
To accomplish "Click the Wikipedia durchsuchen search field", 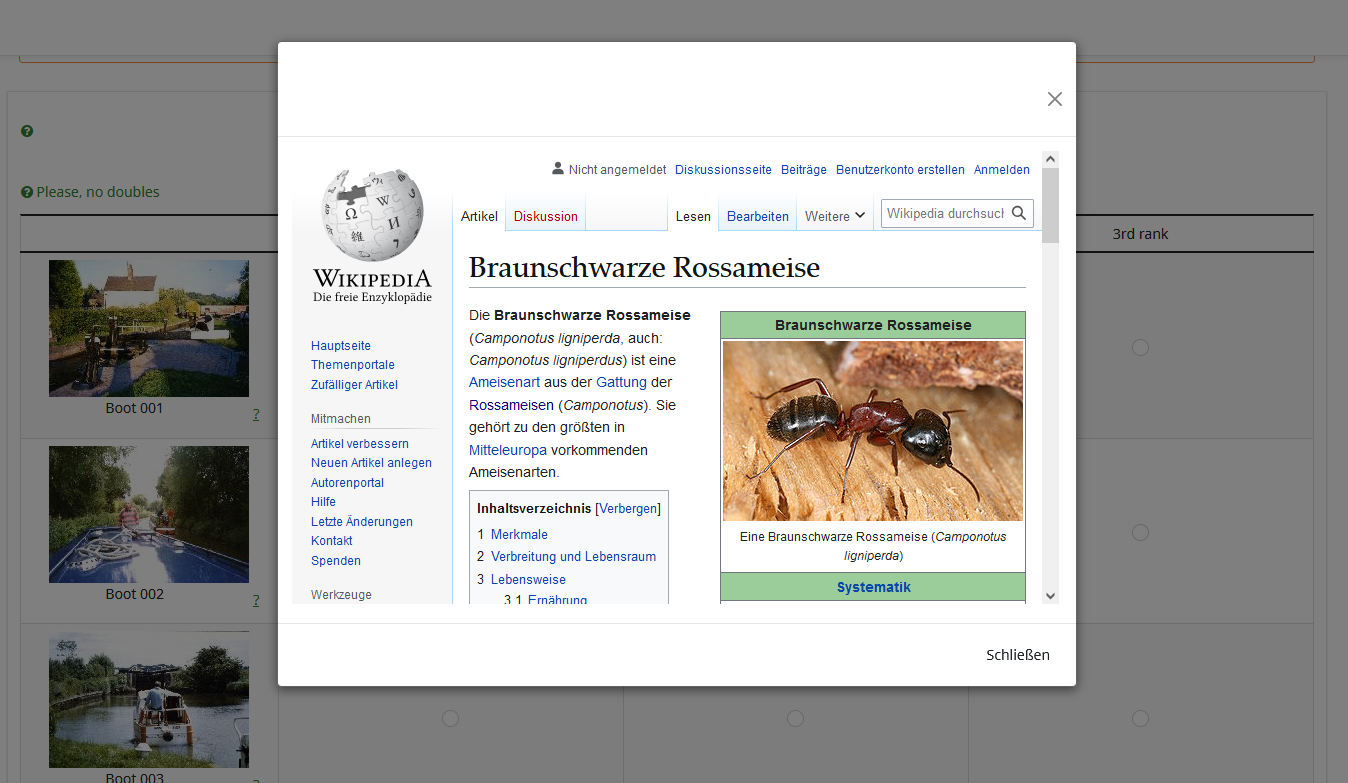I will [944, 213].
